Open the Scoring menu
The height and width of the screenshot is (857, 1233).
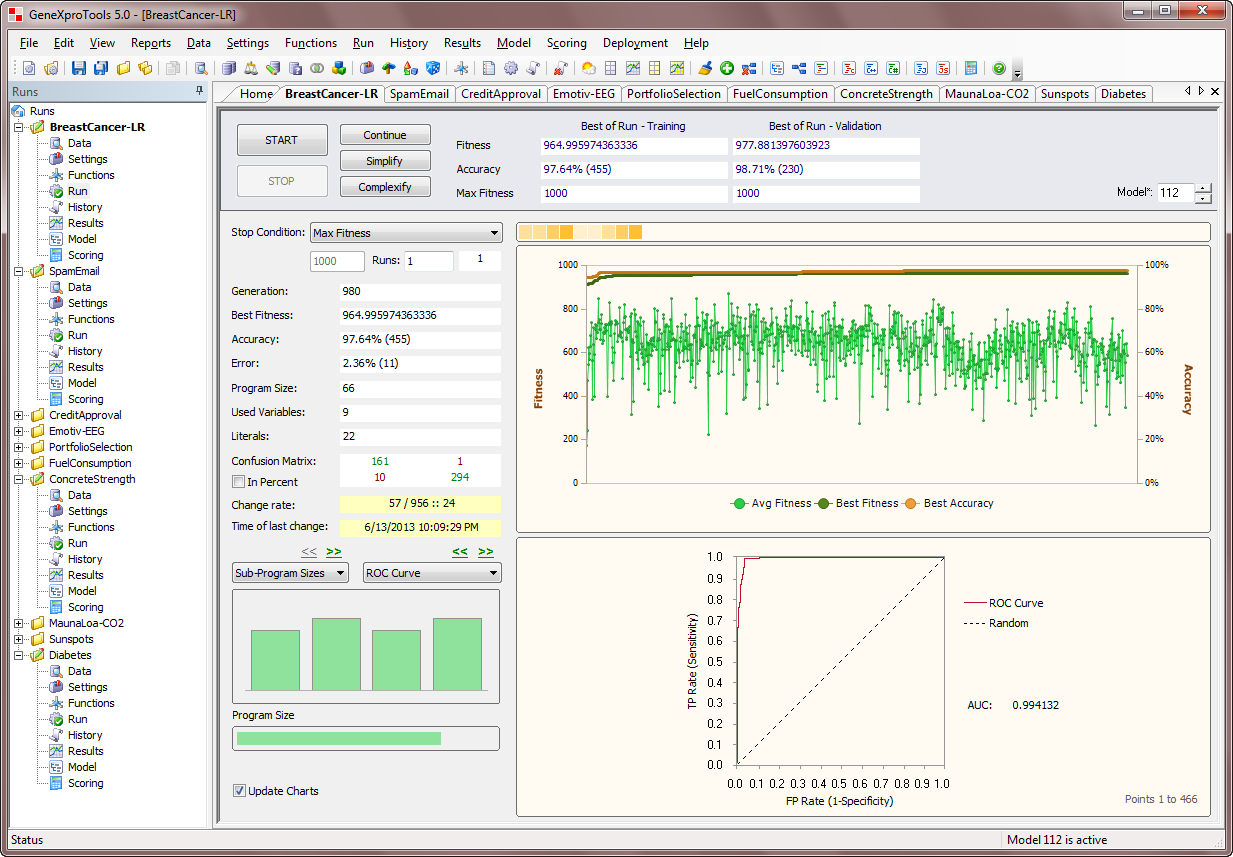pos(566,43)
